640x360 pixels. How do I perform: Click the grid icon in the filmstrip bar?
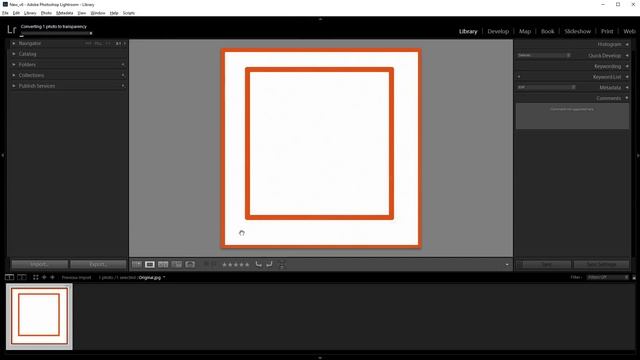[36, 277]
